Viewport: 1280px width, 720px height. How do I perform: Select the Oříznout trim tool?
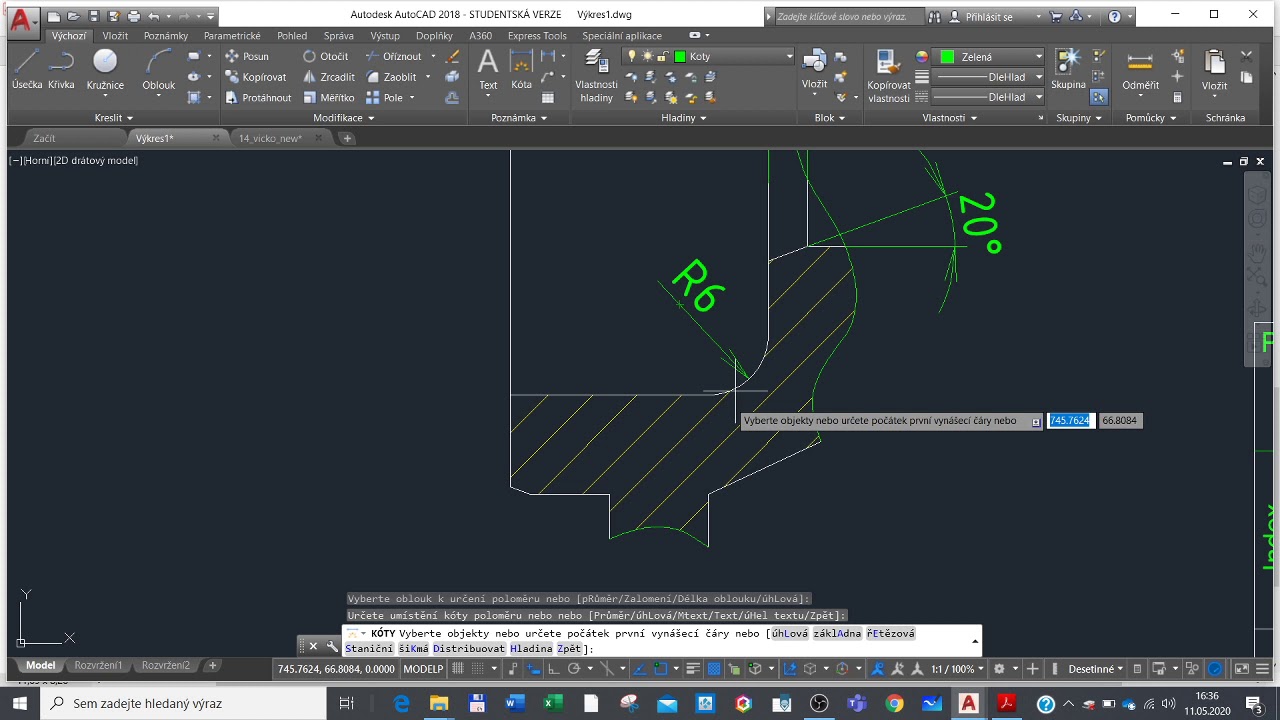(x=394, y=56)
